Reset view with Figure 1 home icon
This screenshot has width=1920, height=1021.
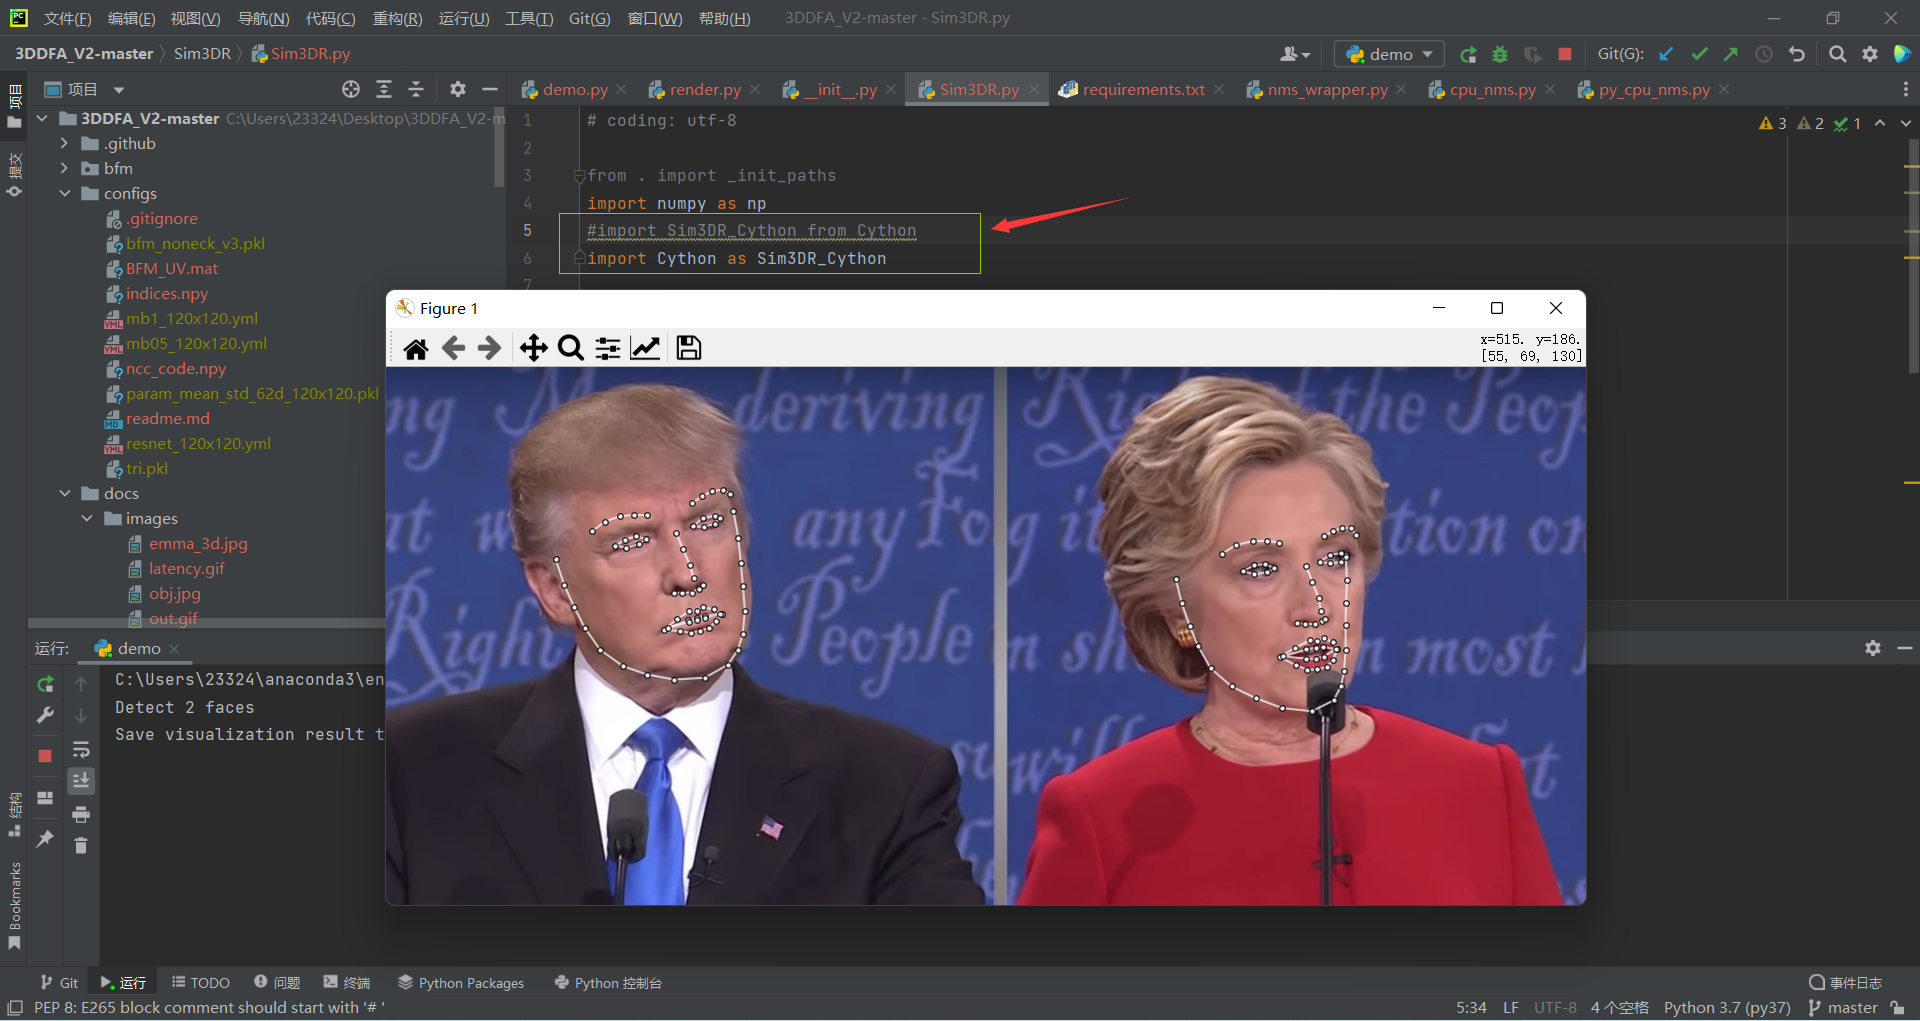(x=416, y=348)
